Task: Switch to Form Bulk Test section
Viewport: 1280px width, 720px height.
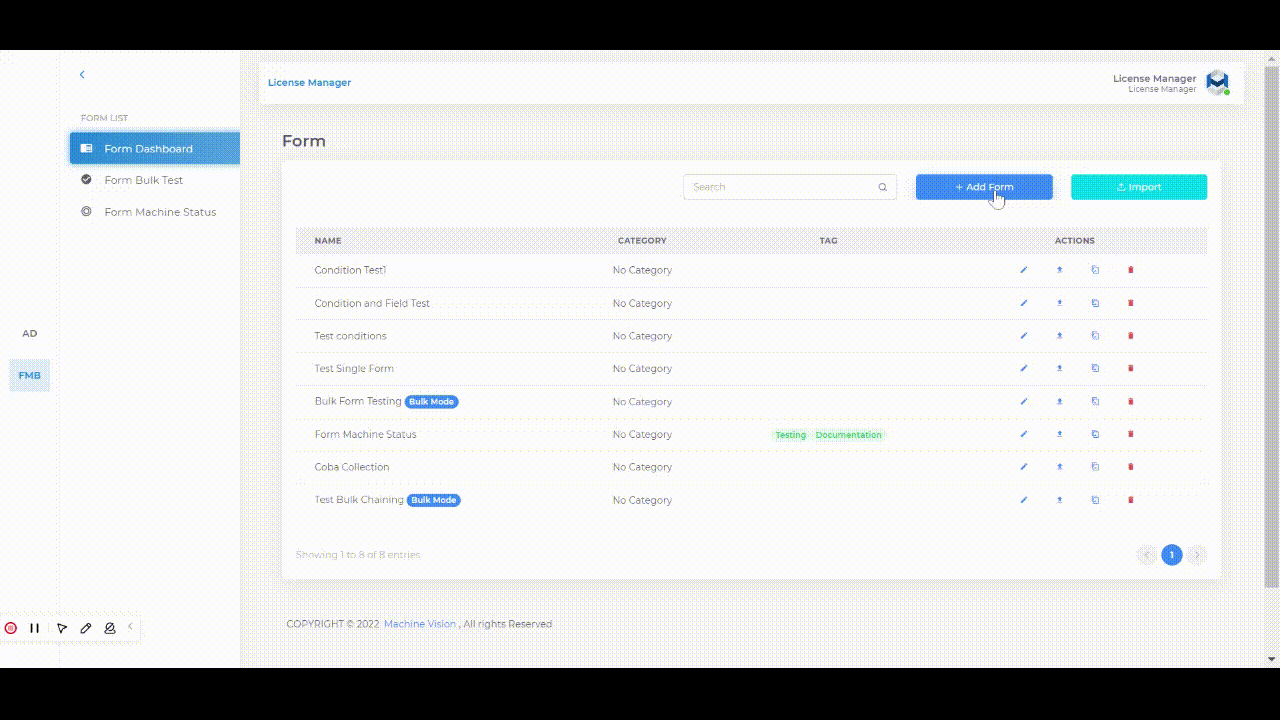Action: coord(145,179)
